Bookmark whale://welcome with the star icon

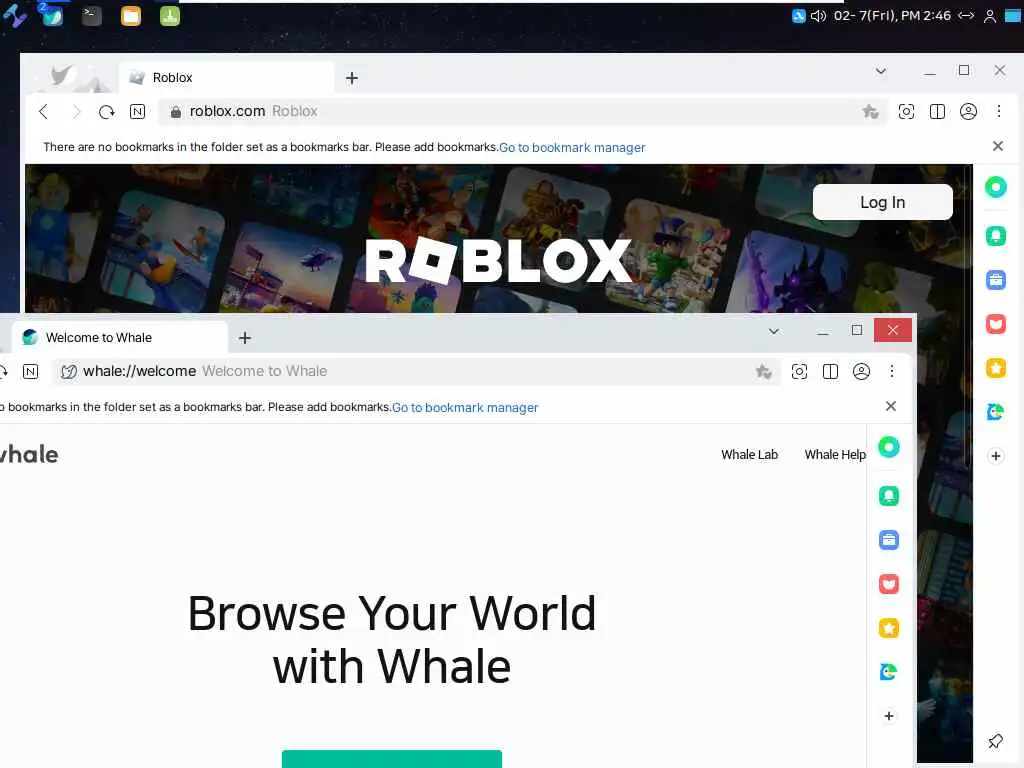coord(763,372)
